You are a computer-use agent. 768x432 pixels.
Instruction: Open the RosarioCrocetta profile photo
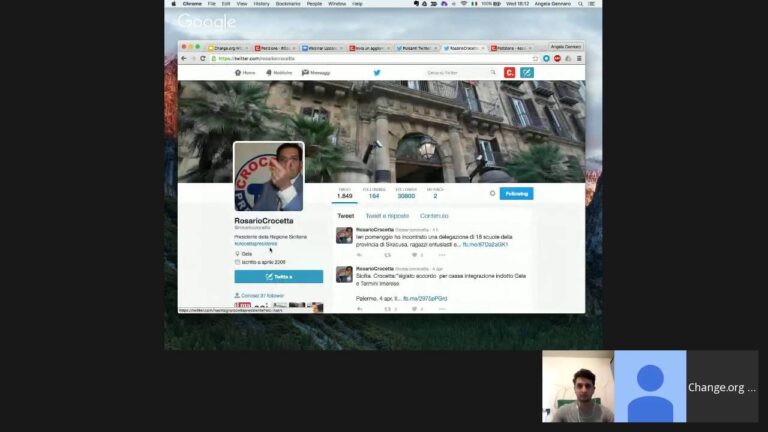click(x=268, y=176)
